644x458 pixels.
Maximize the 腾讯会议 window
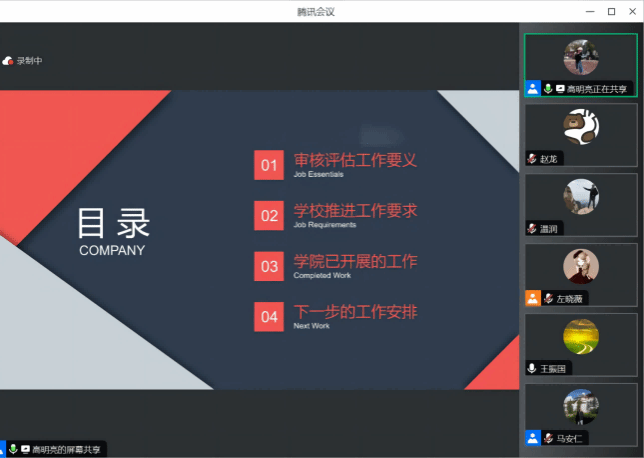click(x=611, y=11)
